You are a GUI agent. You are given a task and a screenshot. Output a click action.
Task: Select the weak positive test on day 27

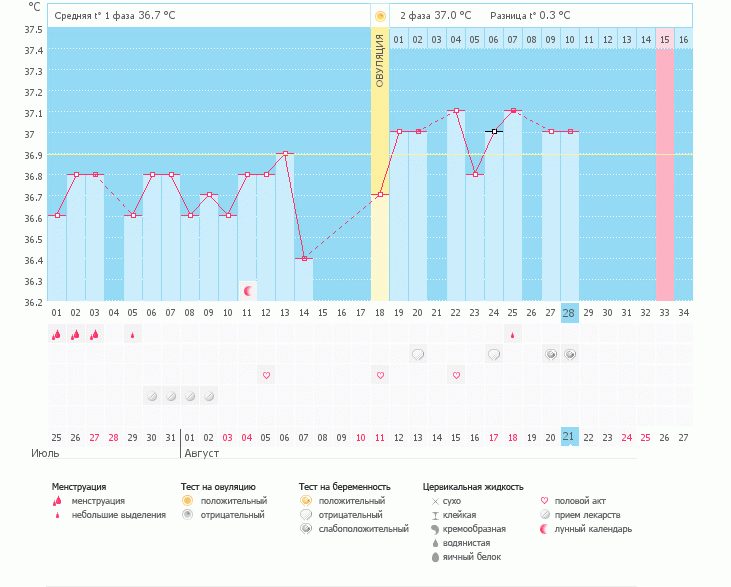tap(551, 354)
